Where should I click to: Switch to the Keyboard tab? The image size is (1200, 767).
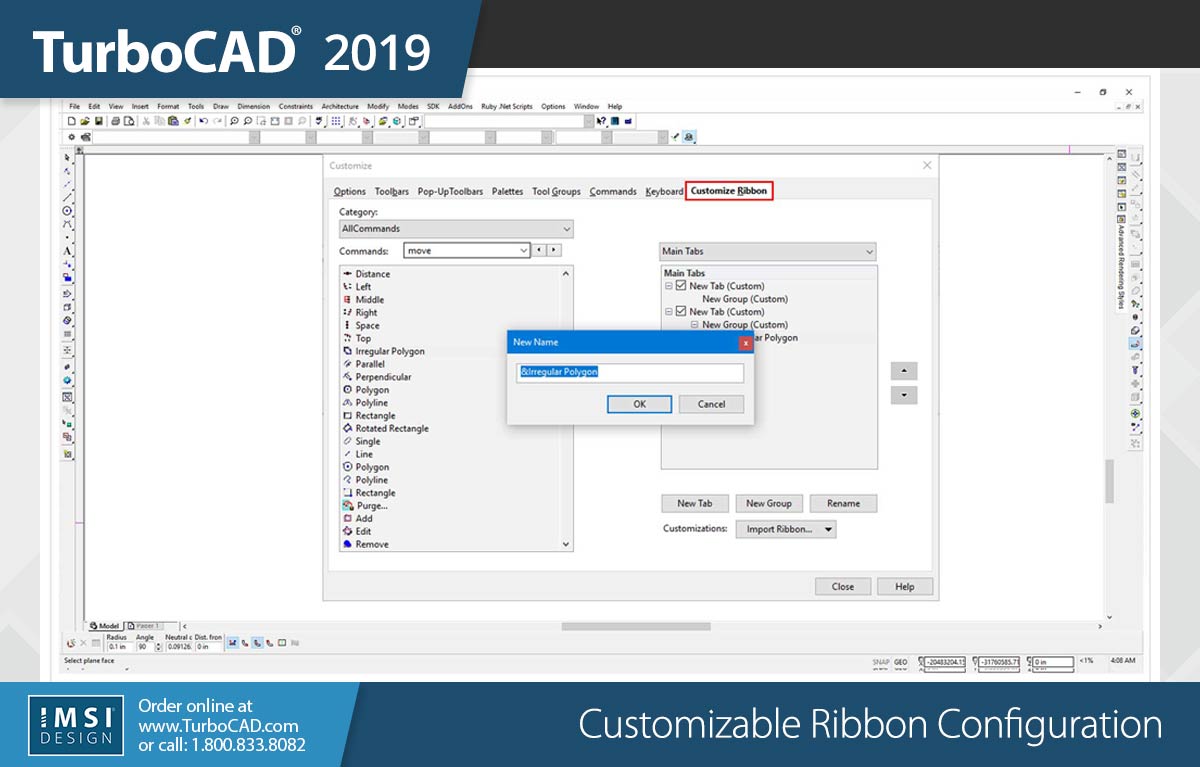(665, 191)
